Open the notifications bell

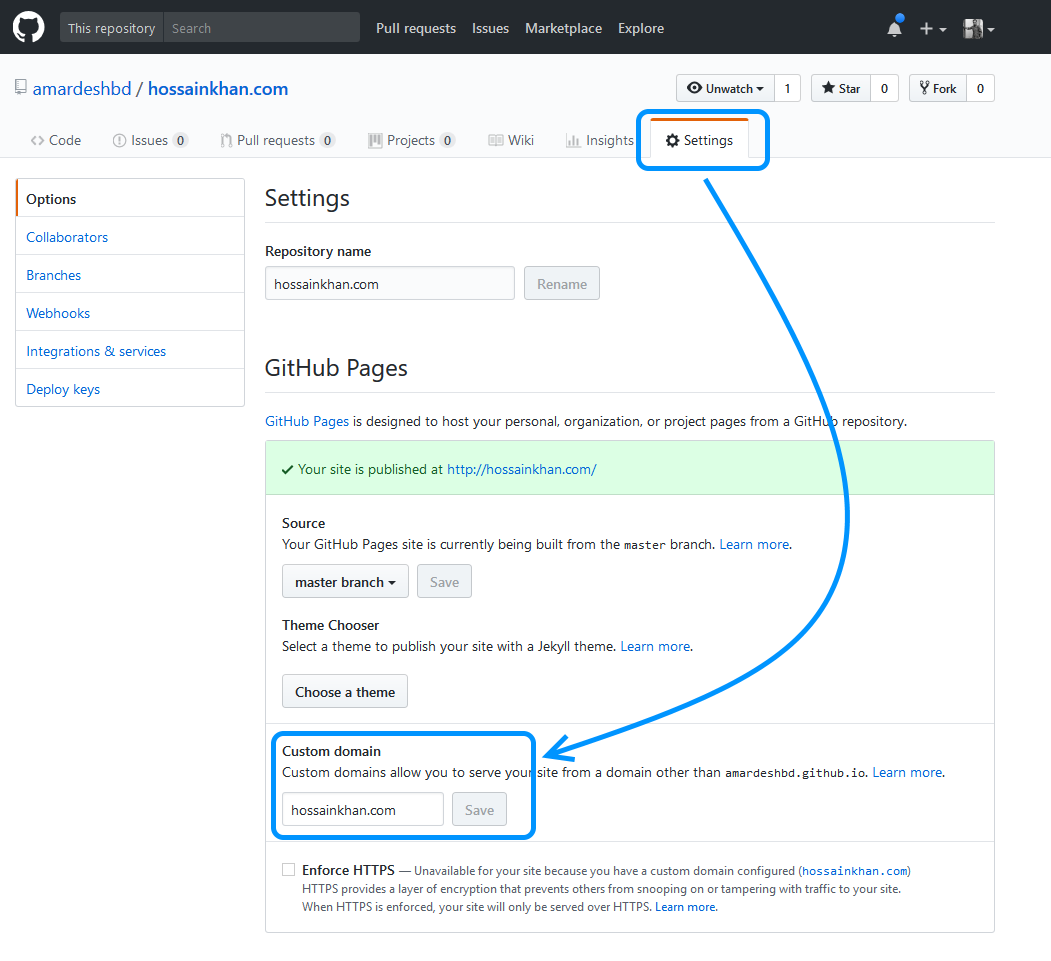pyautogui.click(x=892, y=28)
